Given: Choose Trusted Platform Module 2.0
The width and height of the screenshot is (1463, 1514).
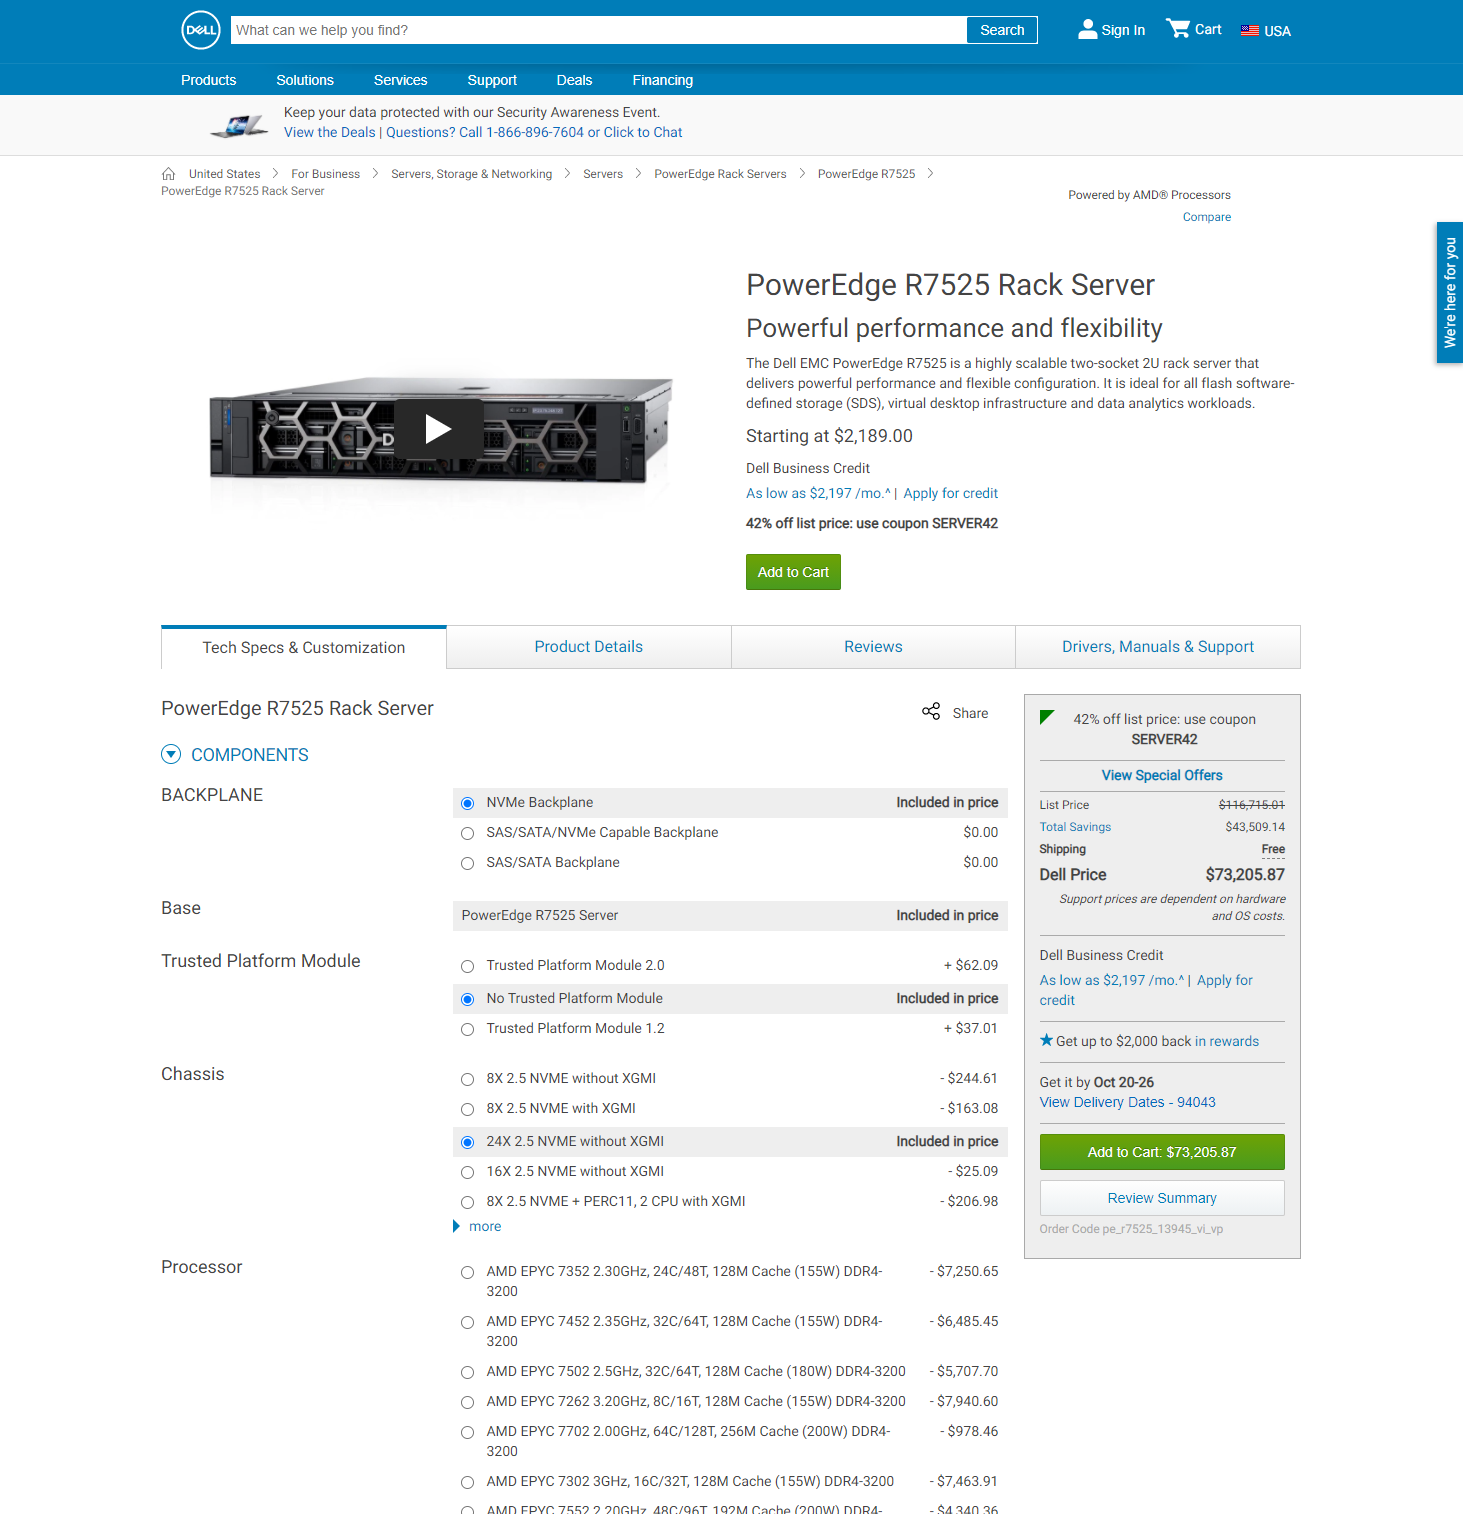Looking at the screenshot, I should (x=467, y=966).
